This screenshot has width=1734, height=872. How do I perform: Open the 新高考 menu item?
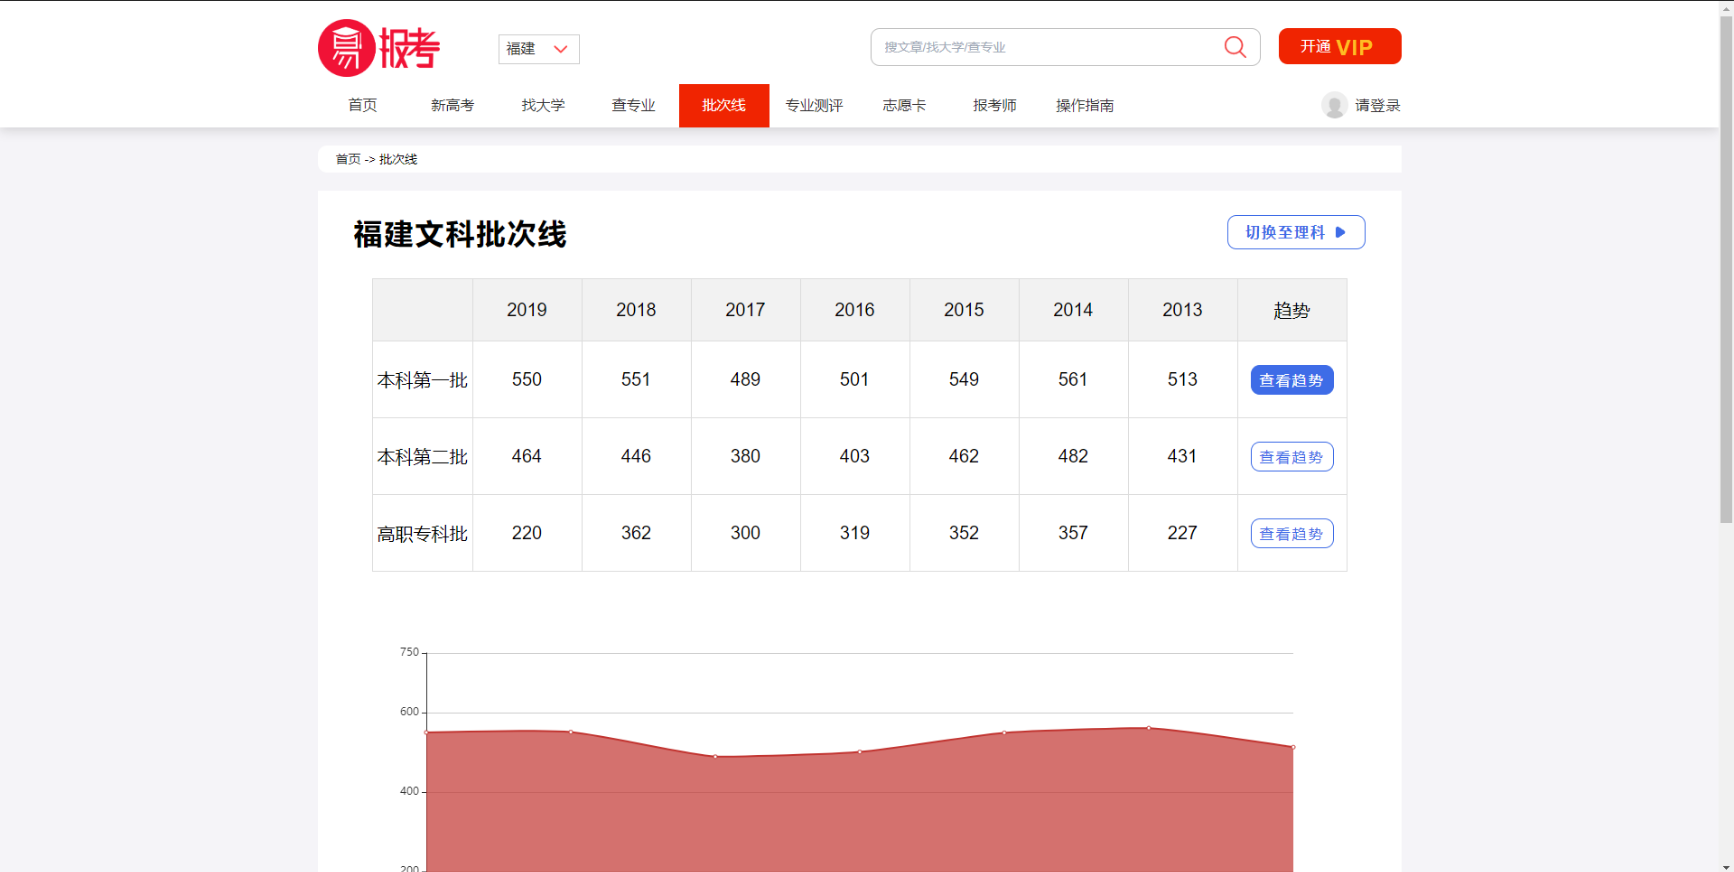(x=452, y=105)
